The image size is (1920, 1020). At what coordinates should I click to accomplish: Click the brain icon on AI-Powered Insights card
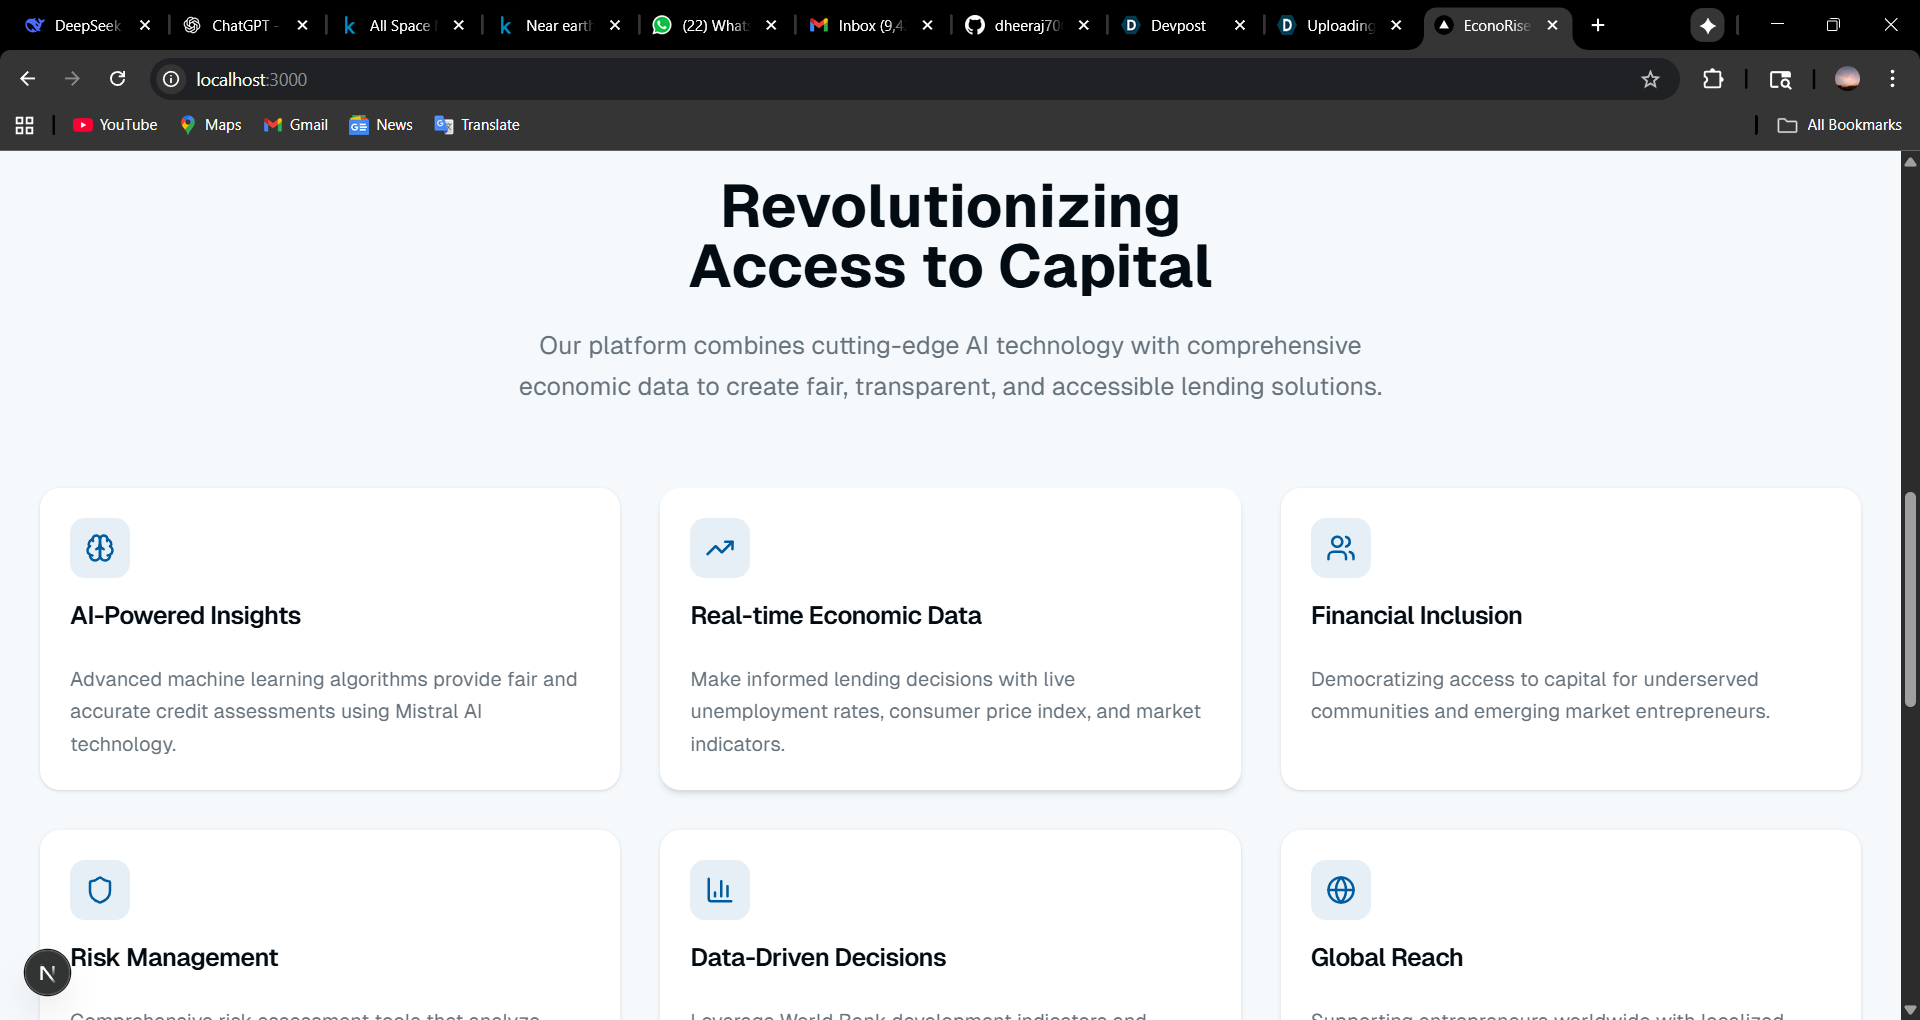pos(100,548)
